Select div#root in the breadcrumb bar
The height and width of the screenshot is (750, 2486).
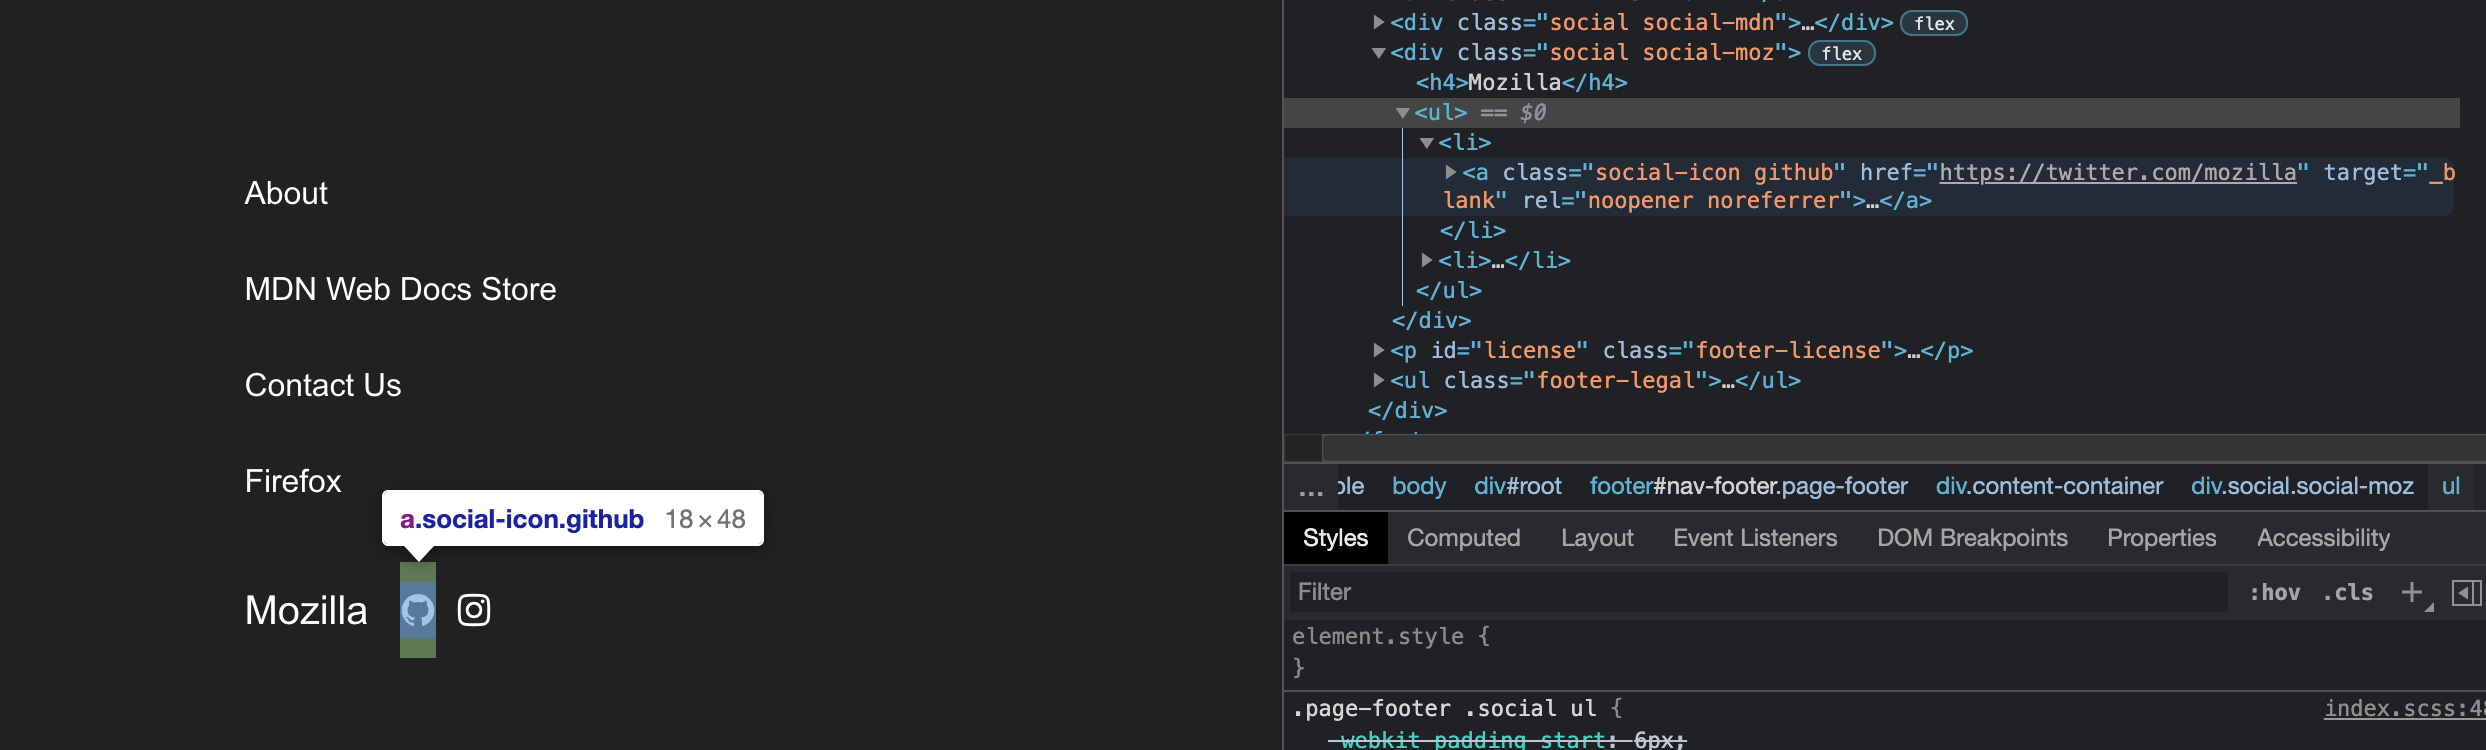pos(1518,486)
